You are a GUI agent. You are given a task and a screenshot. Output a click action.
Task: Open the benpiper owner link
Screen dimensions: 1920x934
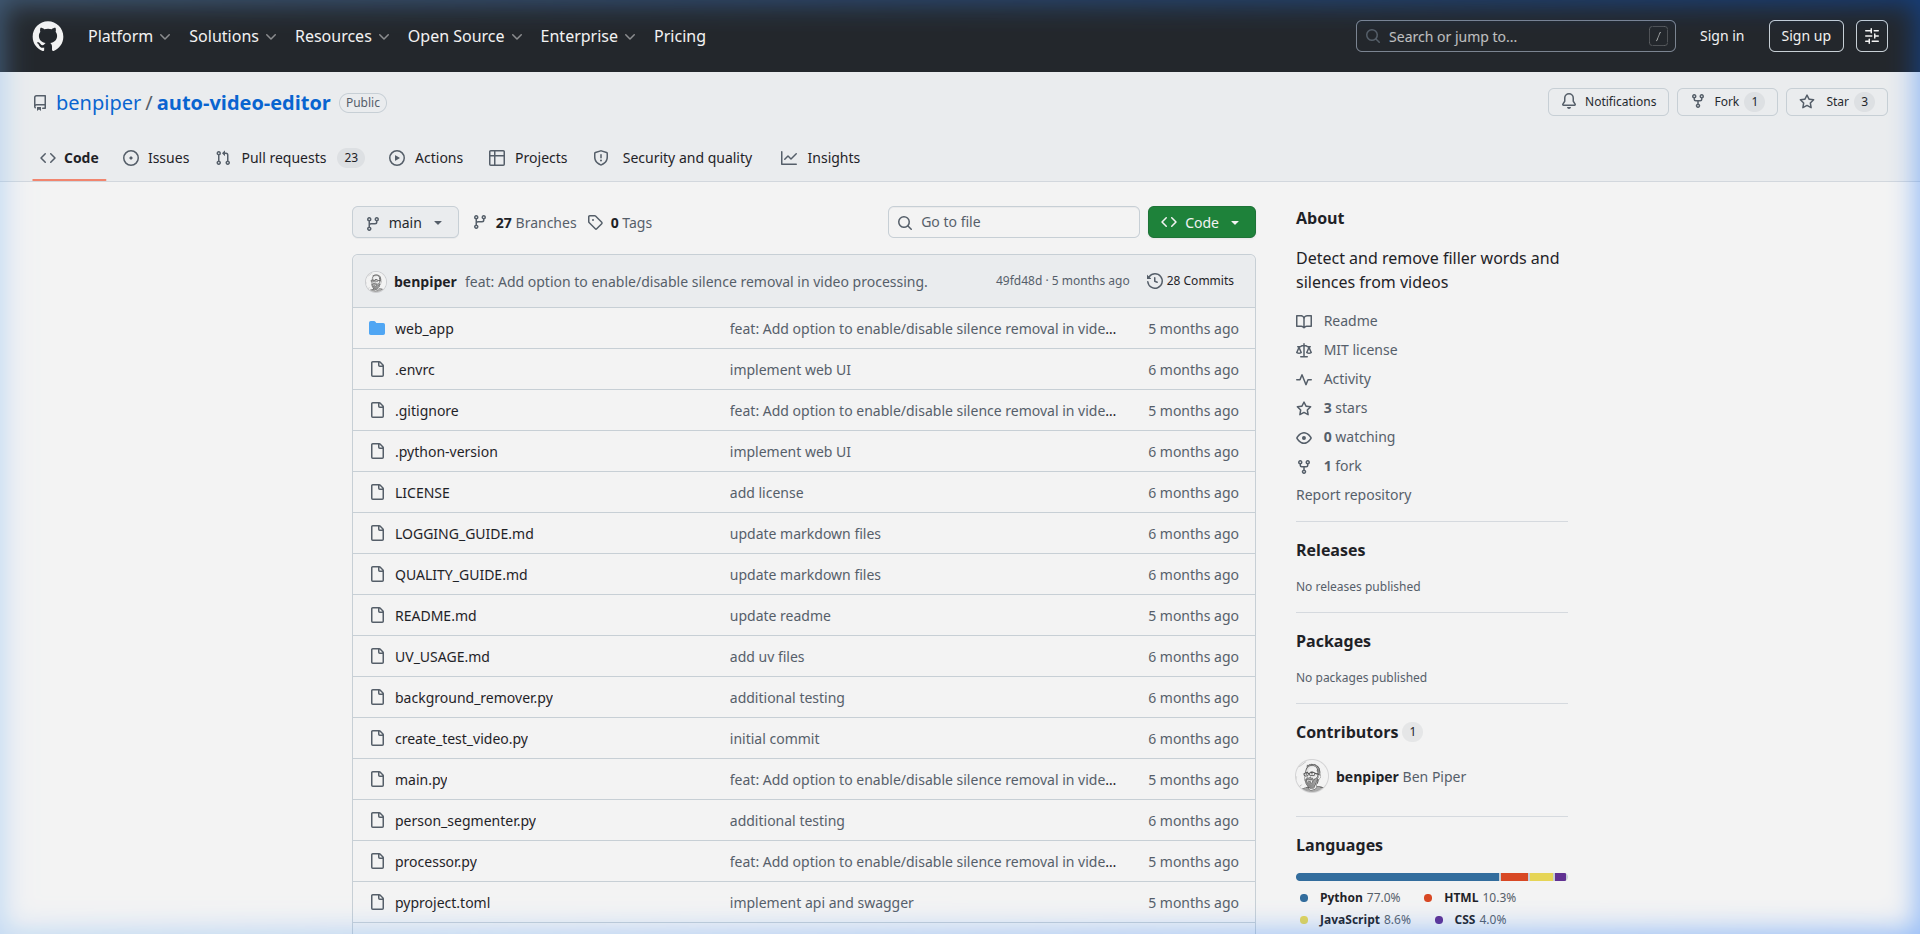(x=99, y=103)
